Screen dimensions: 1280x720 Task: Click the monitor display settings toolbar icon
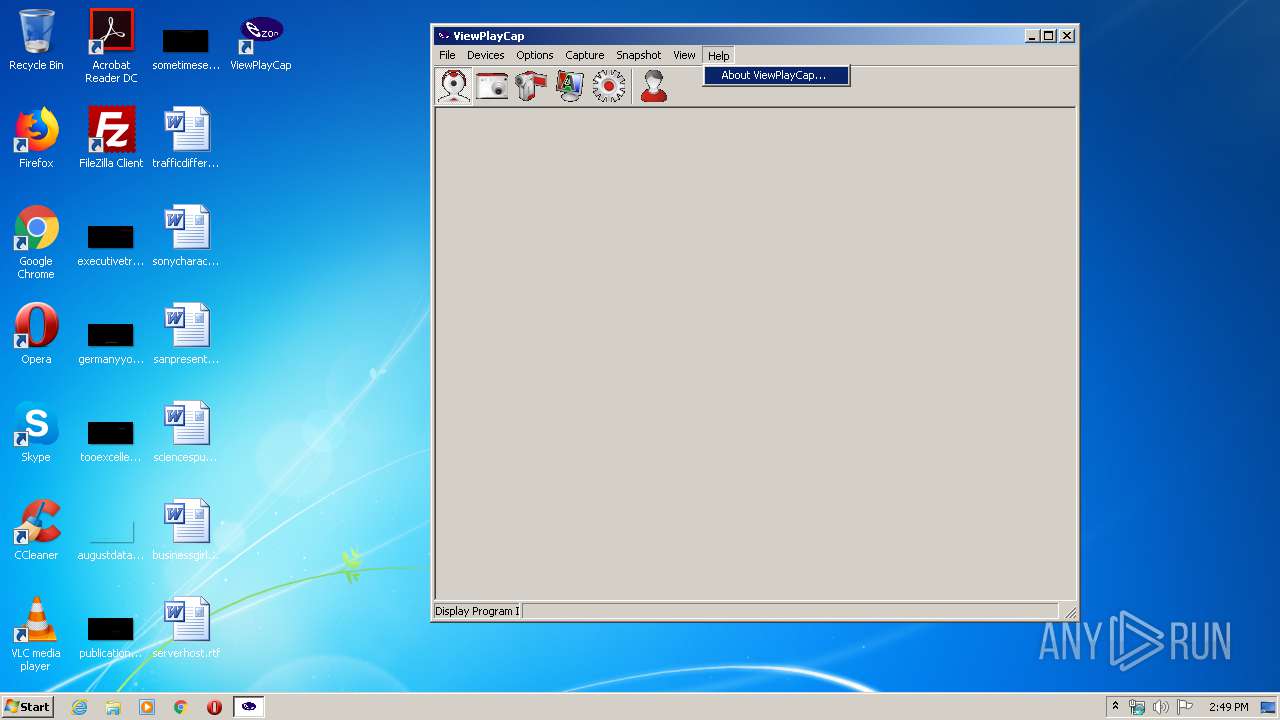tap(570, 86)
